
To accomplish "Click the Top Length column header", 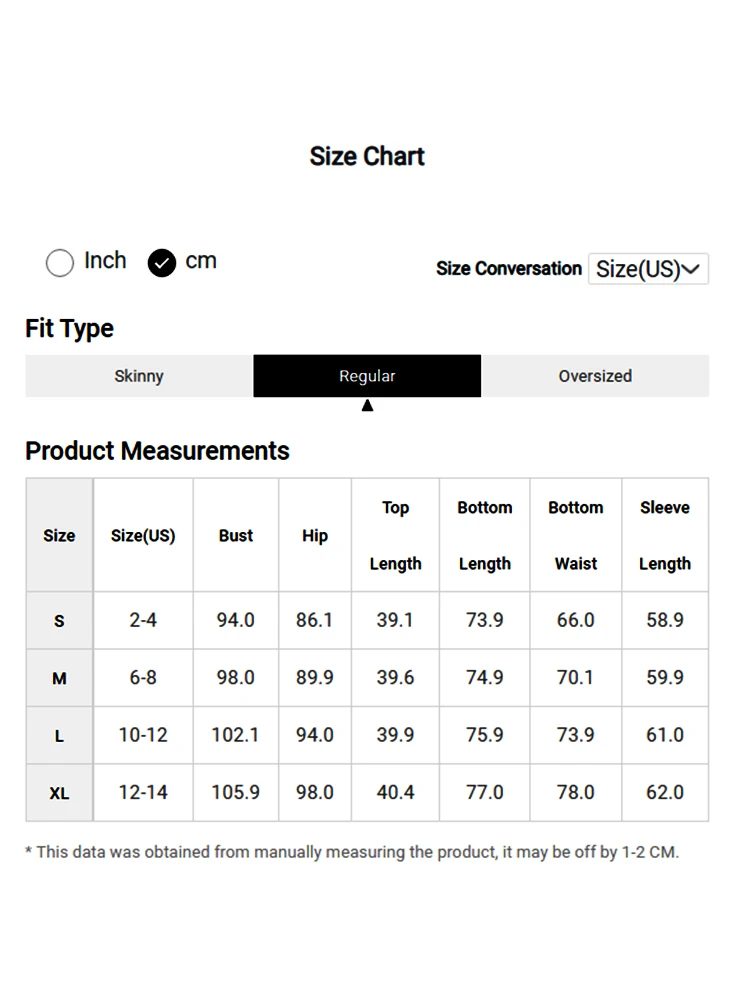I will tap(395, 535).
